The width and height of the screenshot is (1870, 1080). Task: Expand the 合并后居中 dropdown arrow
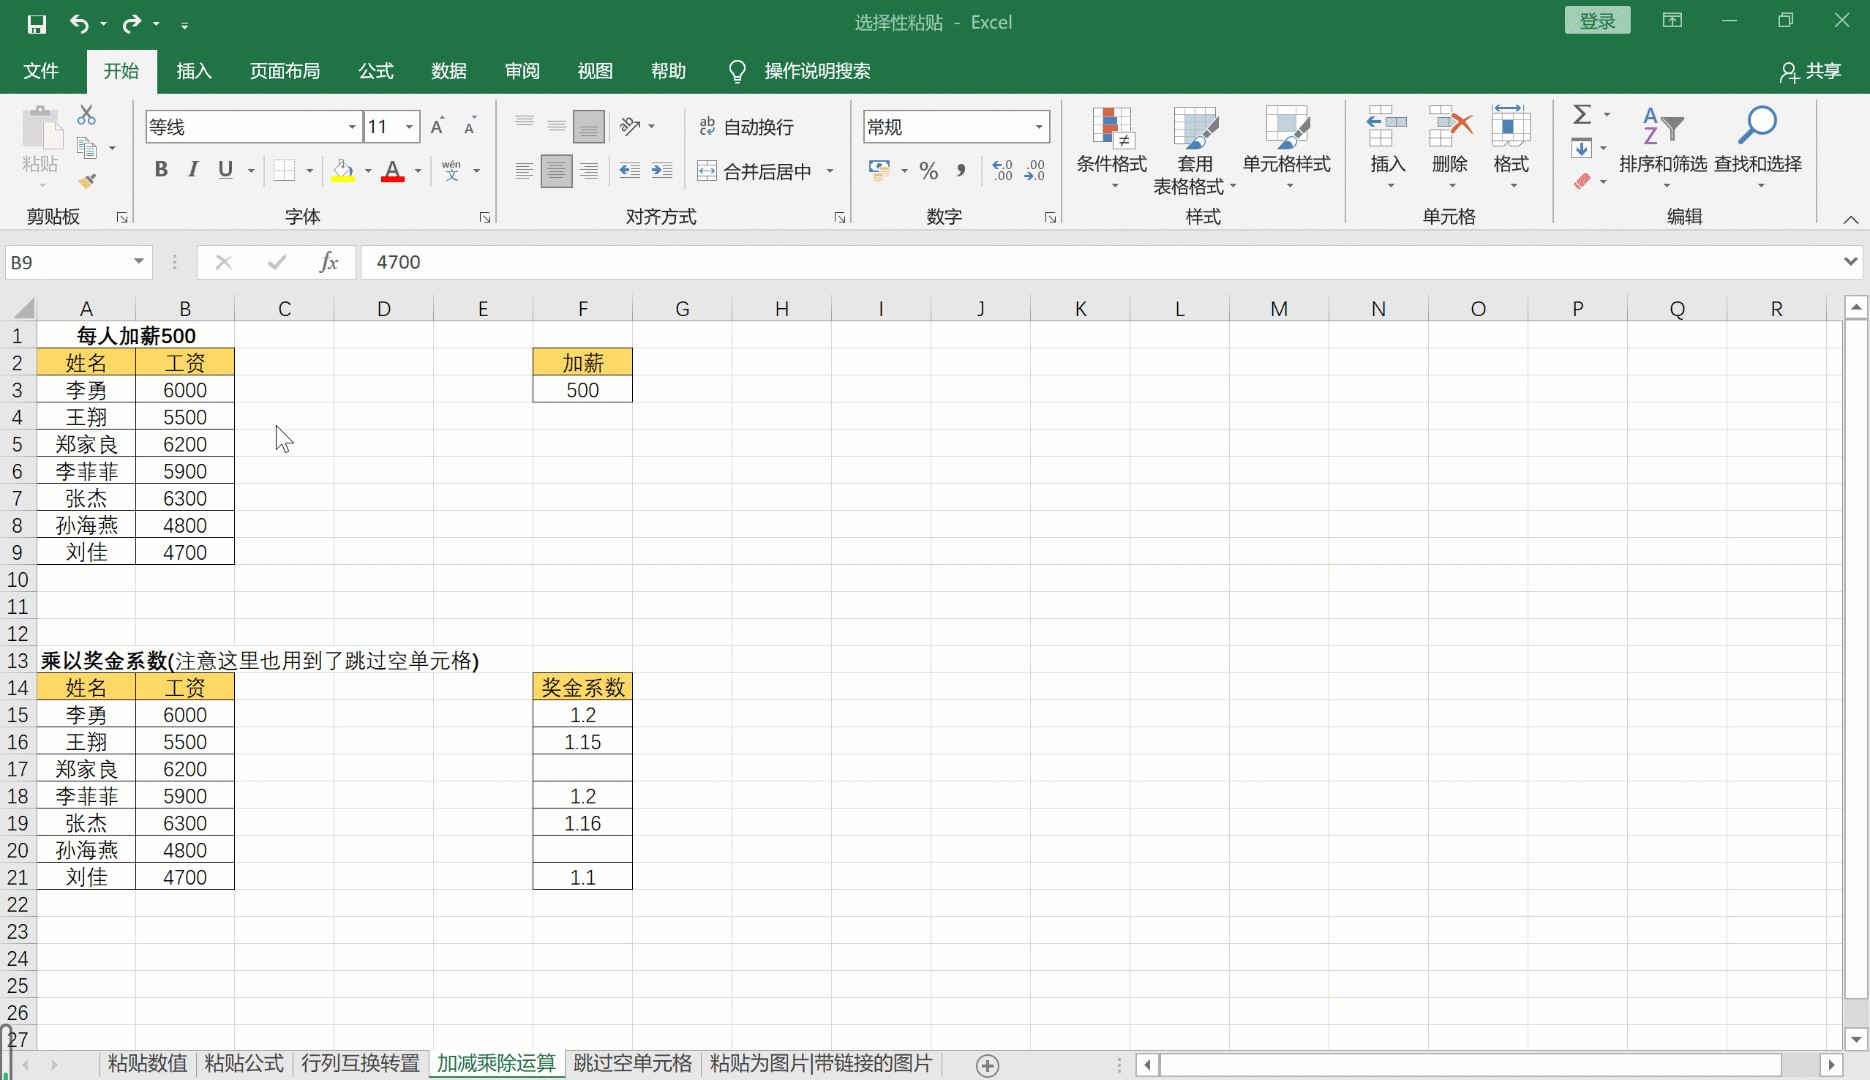[x=830, y=171]
